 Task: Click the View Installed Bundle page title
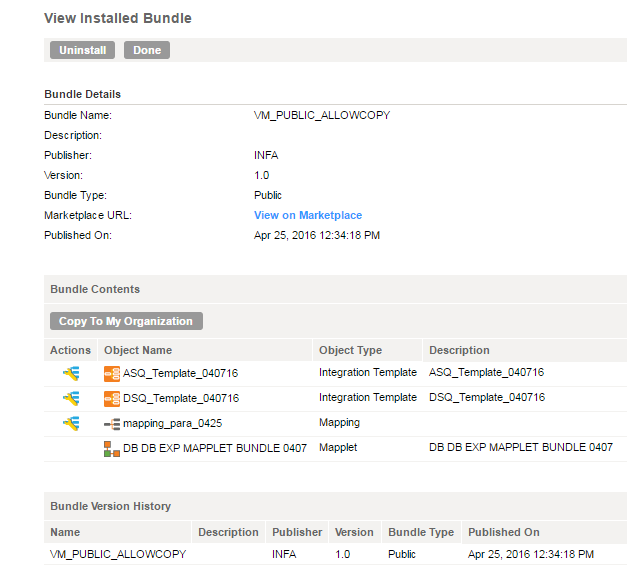(118, 18)
